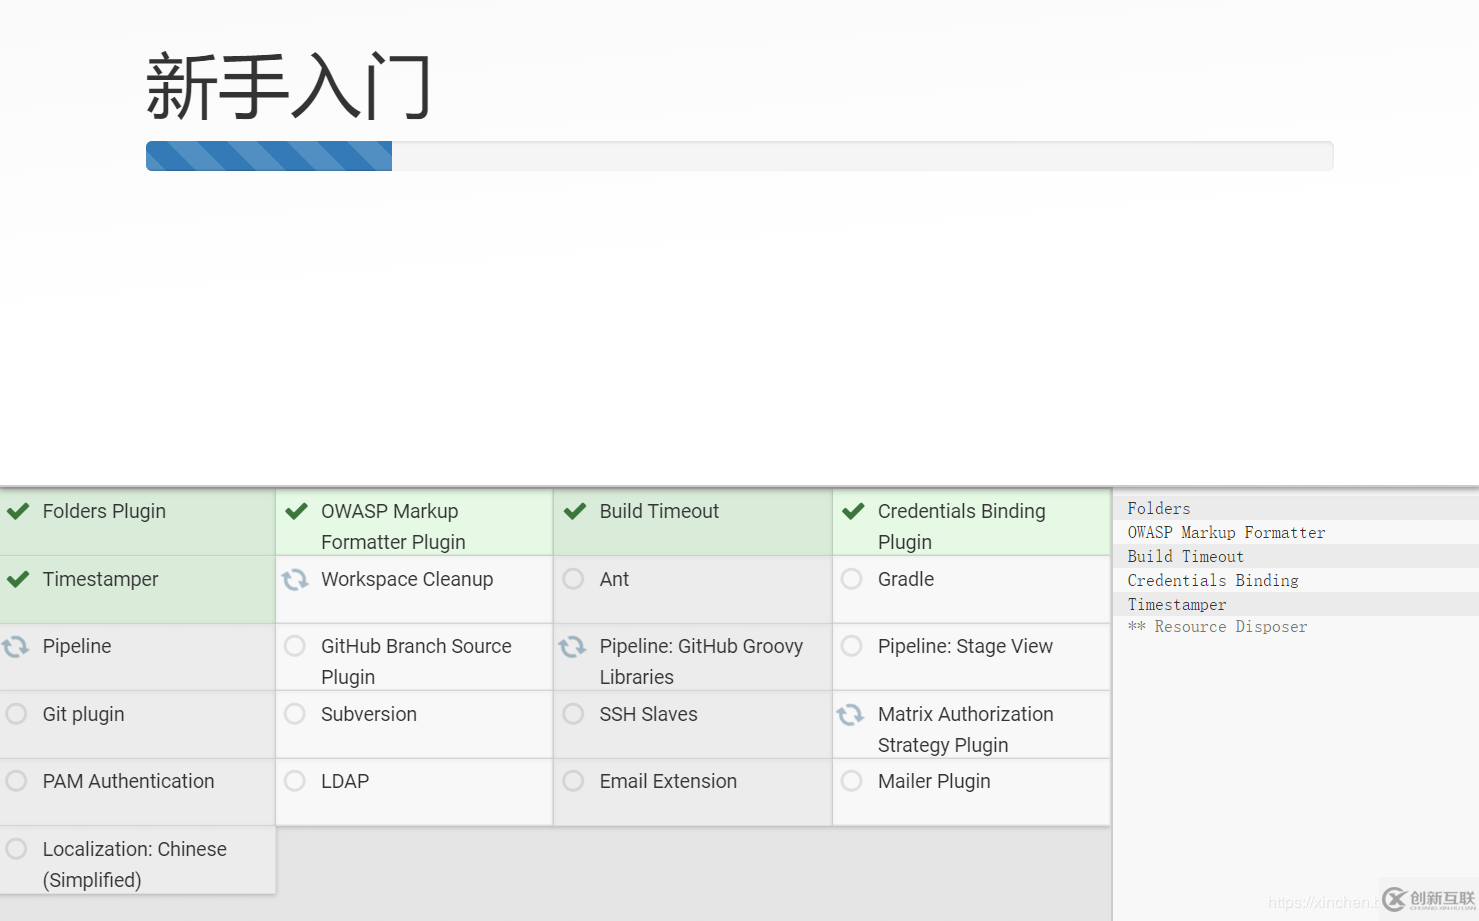
Task: Select the GitHub Branch Source Plugin label
Action: [416, 661]
